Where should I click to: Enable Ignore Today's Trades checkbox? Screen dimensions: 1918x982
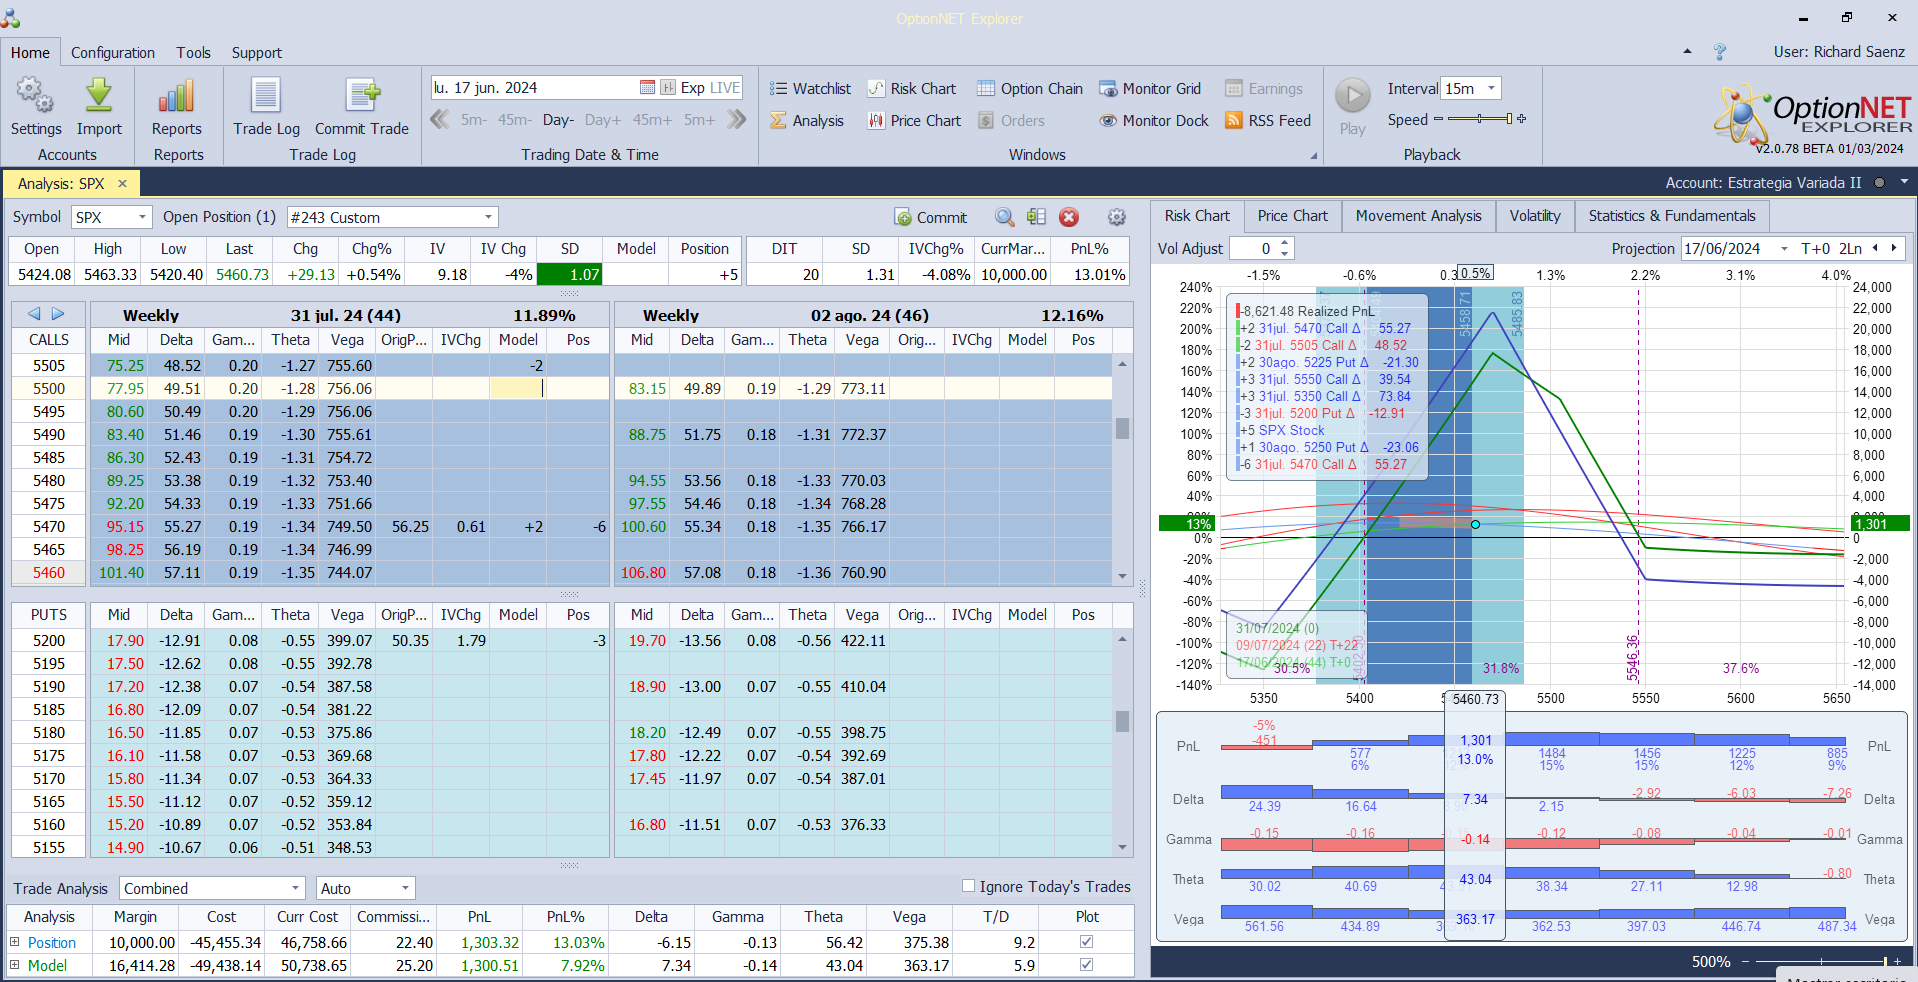click(x=968, y=886)
